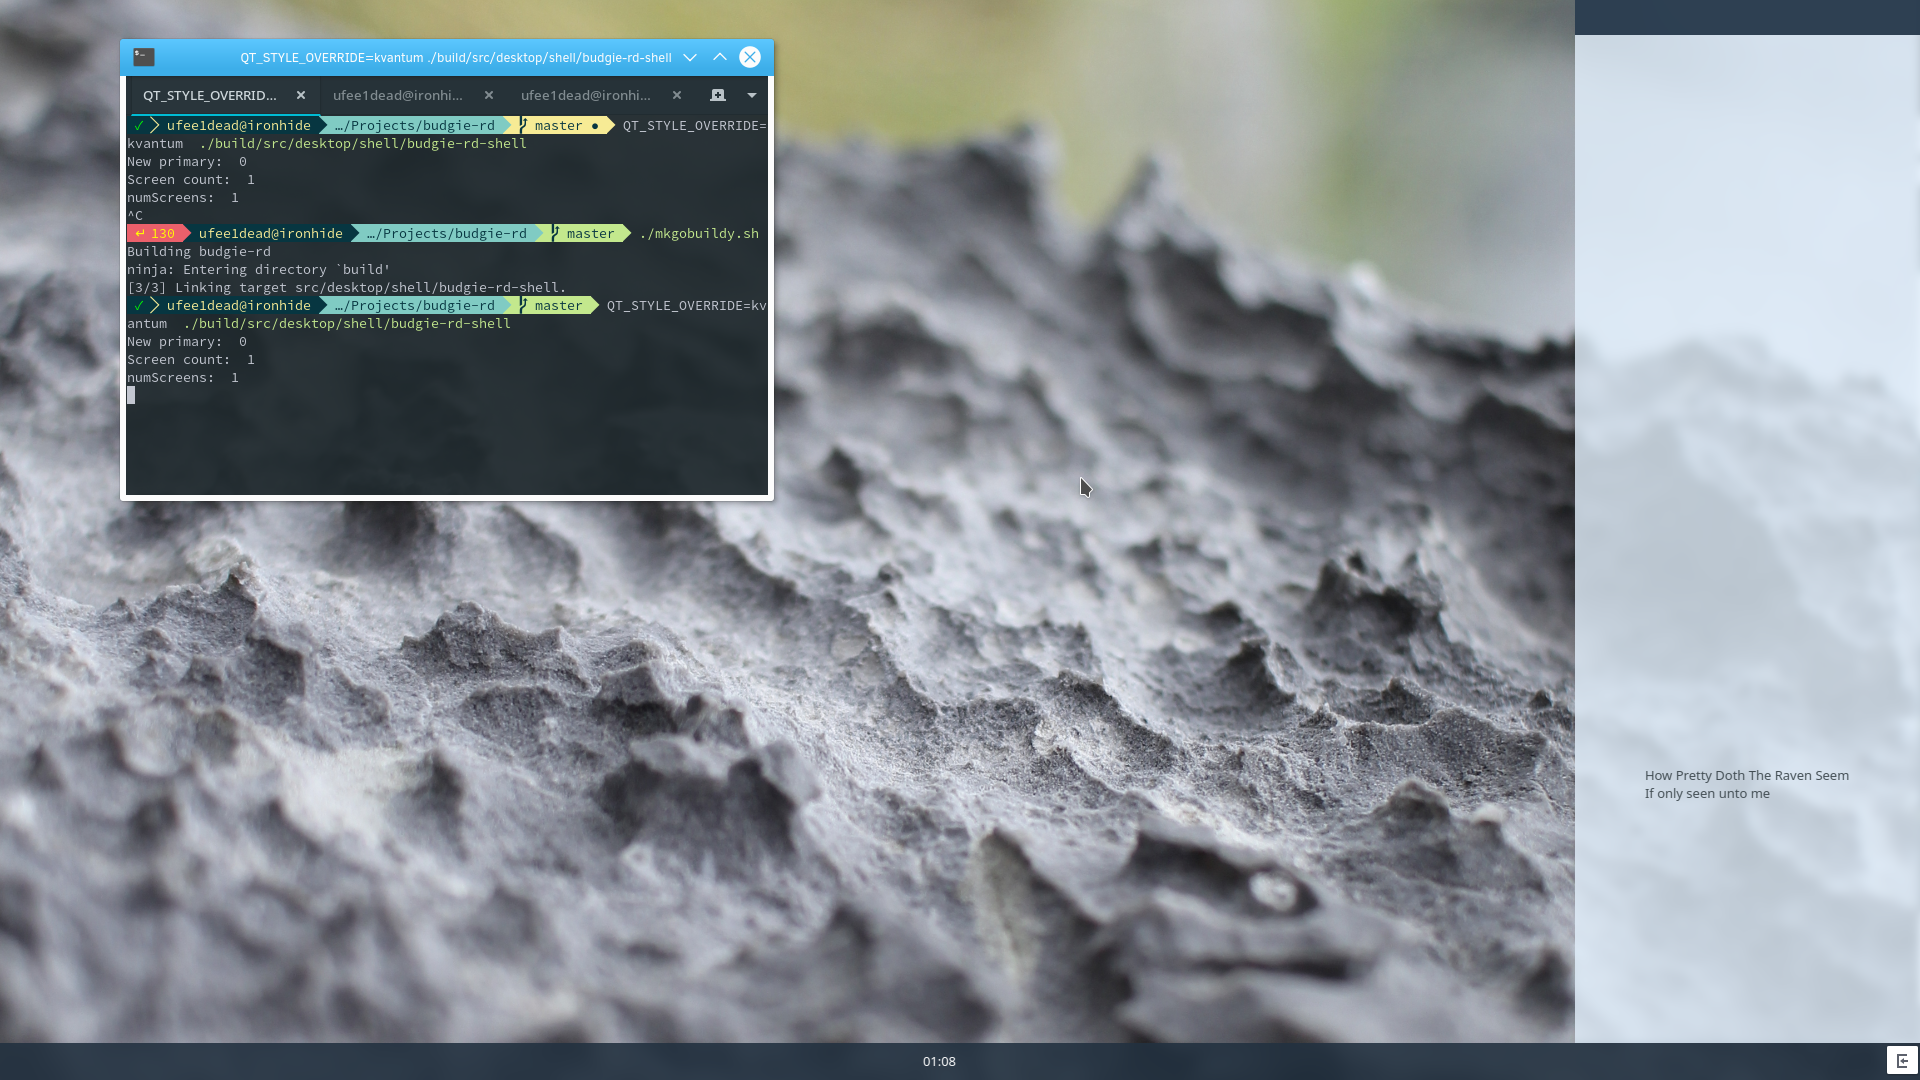Click 'Building budgie-rd' output line
The image size is (1920, 1080).
[x=199, y=251]
